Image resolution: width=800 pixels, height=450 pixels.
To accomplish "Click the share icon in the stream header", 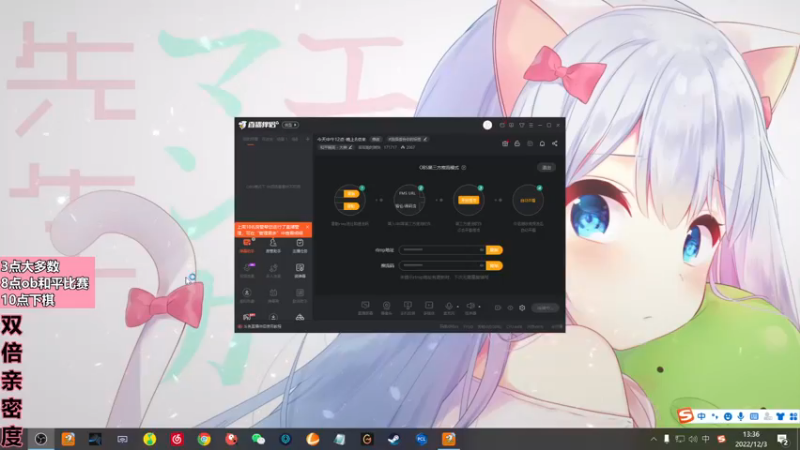I will click(555, 144).
